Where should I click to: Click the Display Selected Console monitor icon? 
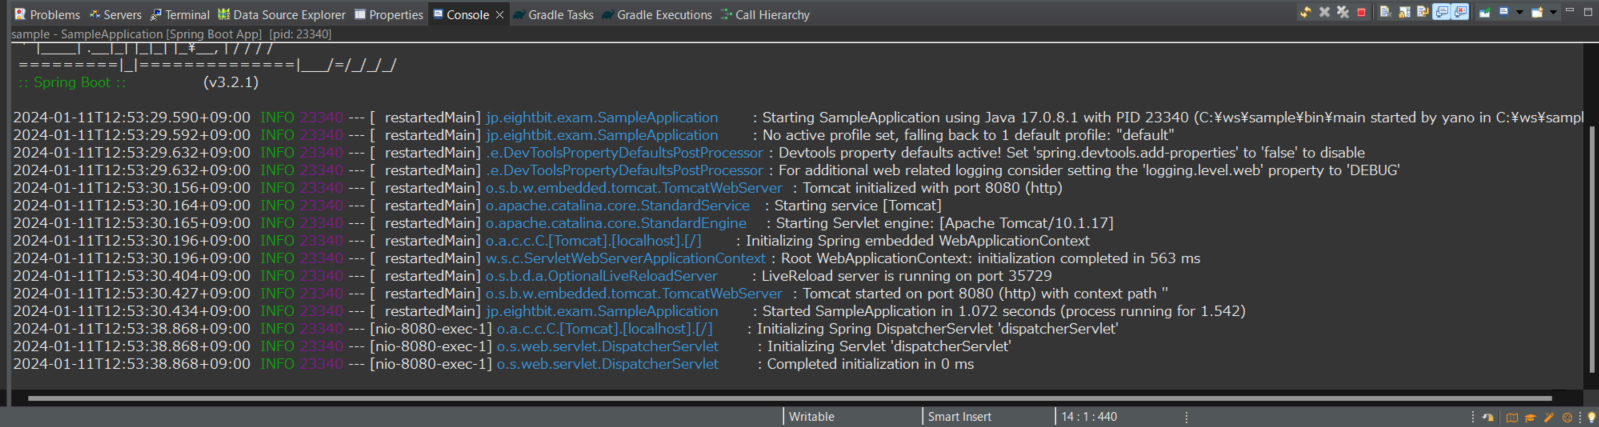(x=1504, y=12)
